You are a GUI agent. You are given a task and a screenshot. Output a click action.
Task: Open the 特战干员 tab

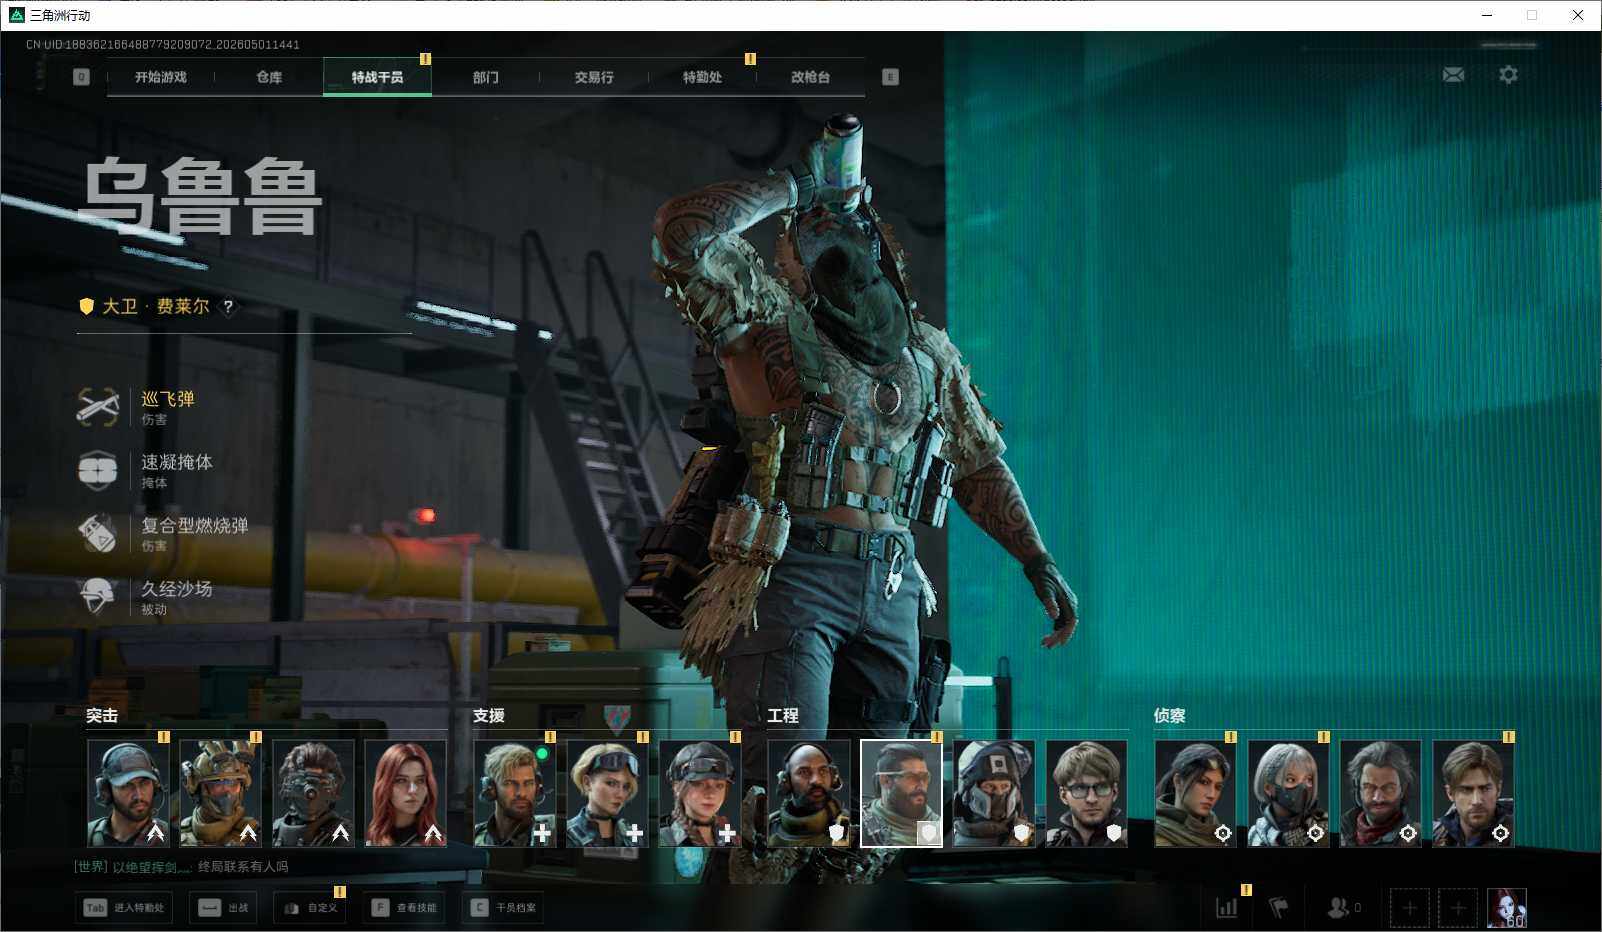(x=377, y=77)
